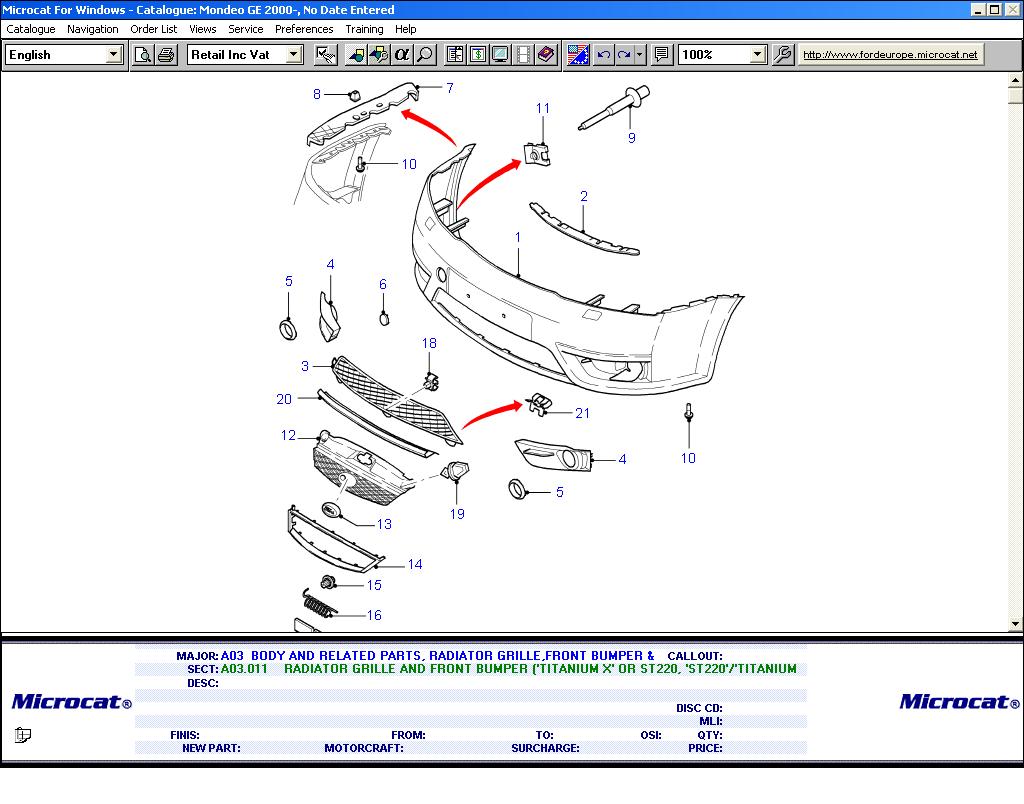Click the printer icon in toolbar
Screen dimensions: 1024x804
166,55
